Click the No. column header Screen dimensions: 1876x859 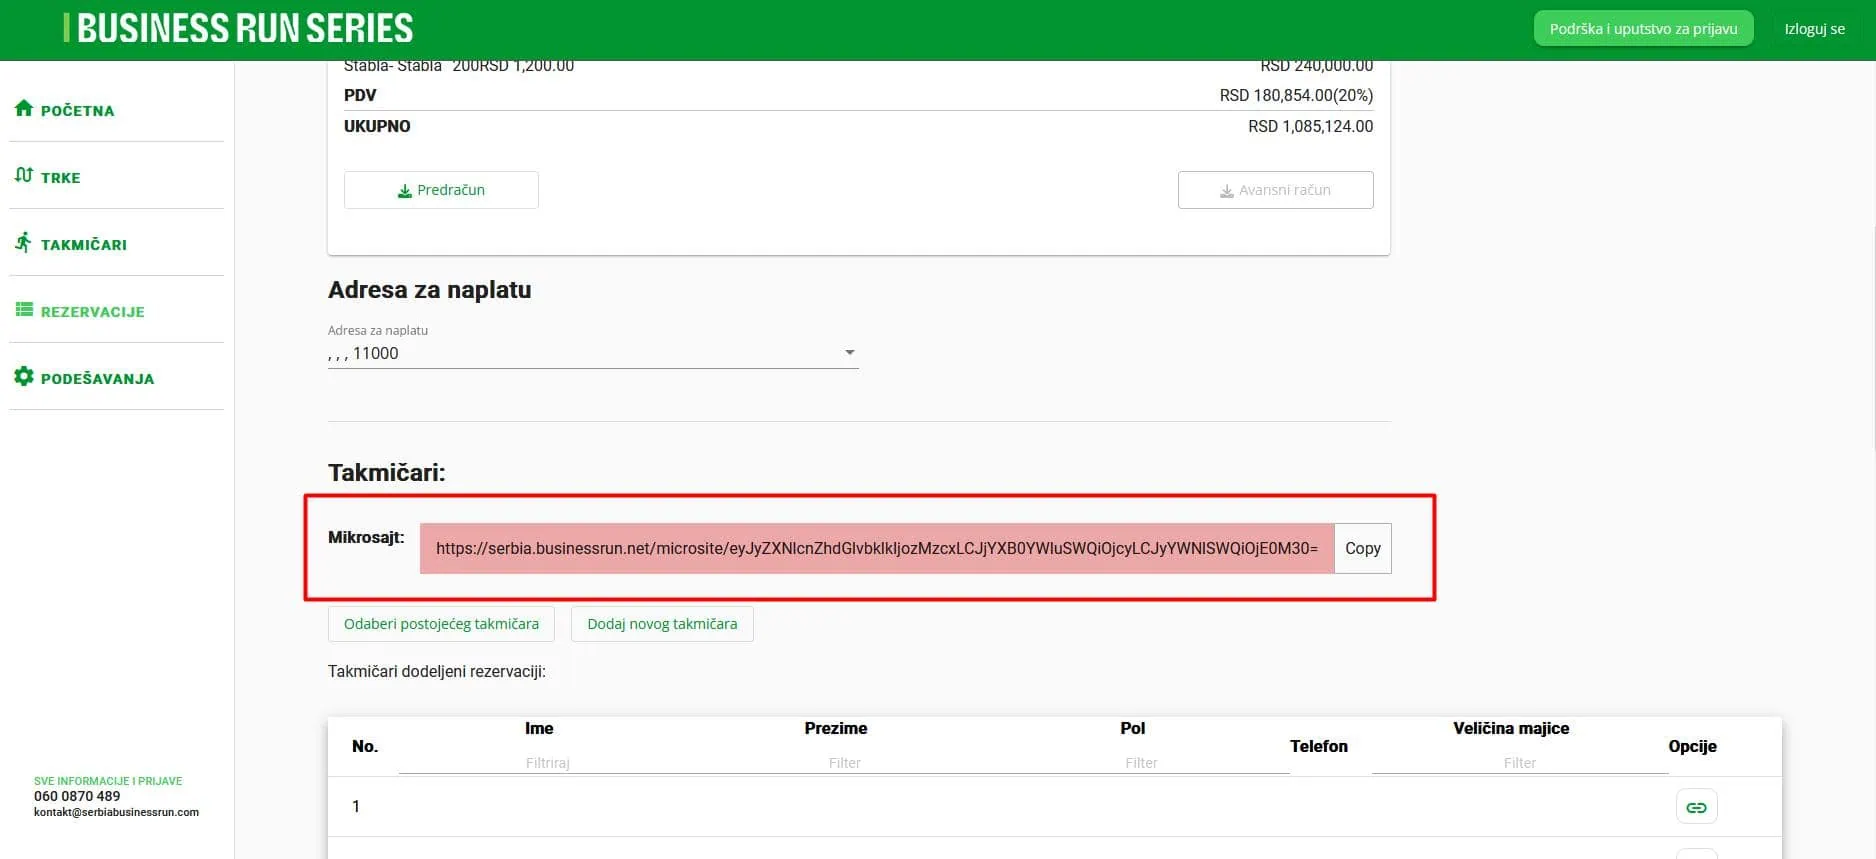(x=365, y=746)
